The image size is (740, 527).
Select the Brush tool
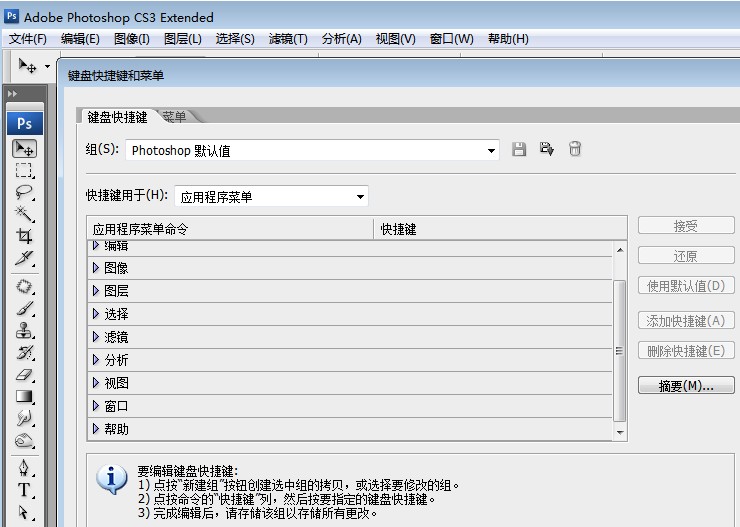coord(25,309)
